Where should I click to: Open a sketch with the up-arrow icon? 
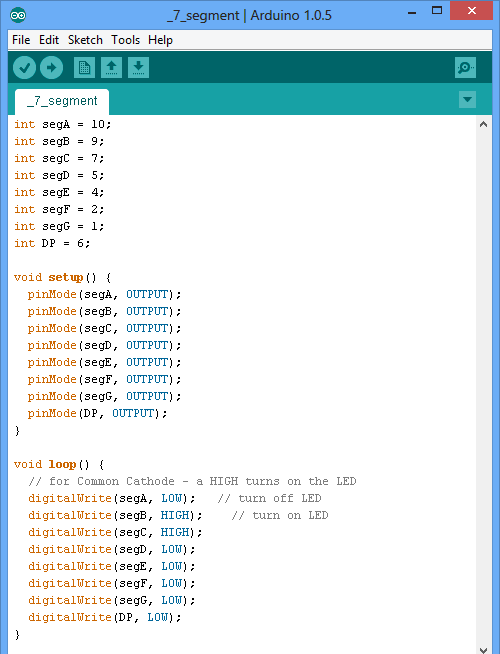coord(111,68)
